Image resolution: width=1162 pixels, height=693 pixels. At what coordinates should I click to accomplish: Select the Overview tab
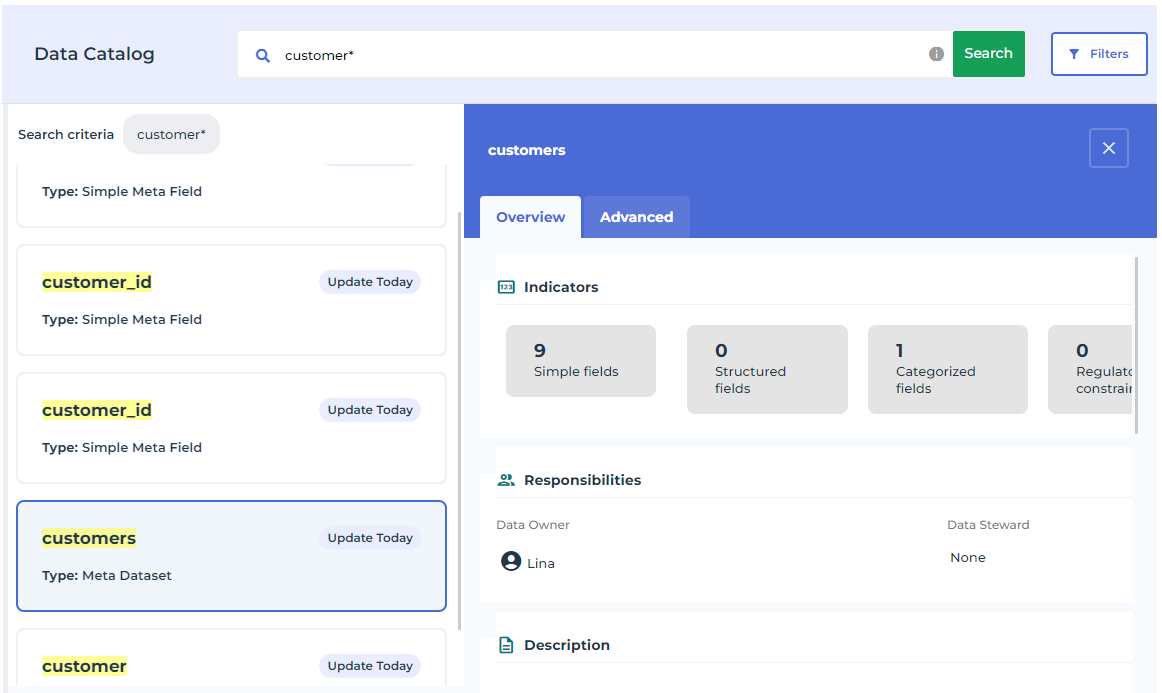pyautogui.click(x=530, y=217)
